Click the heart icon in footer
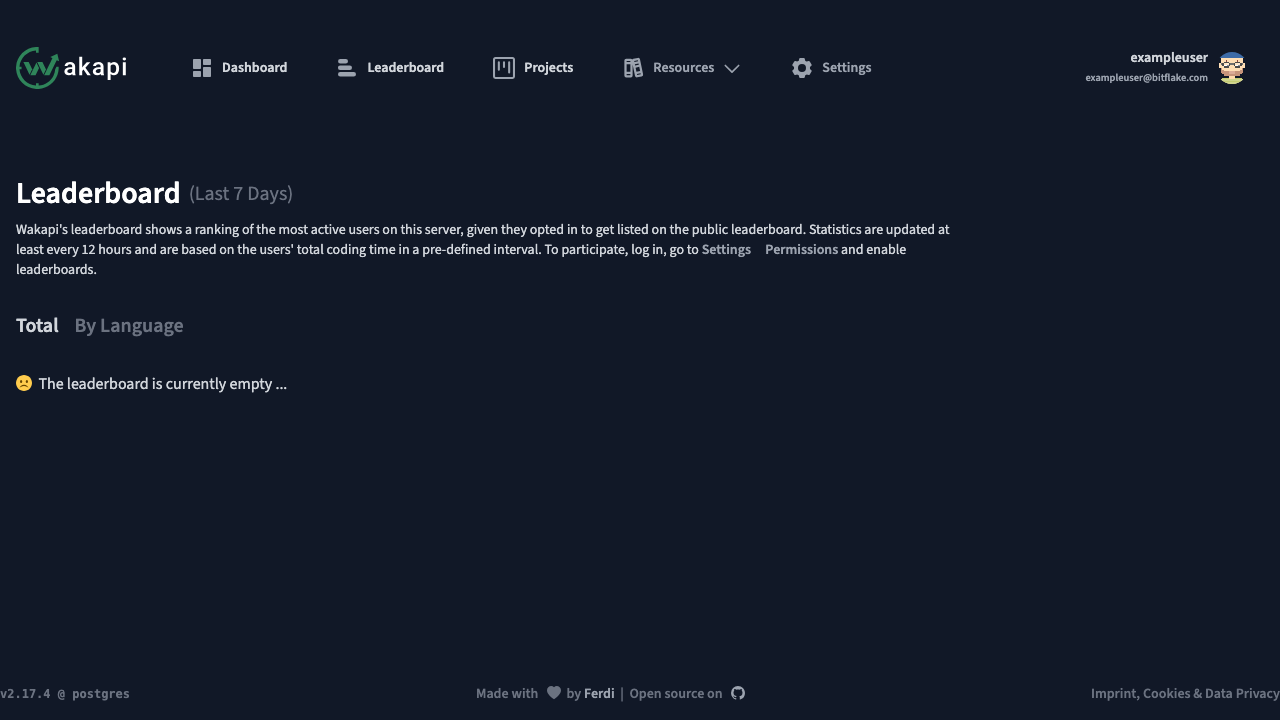1280x720 pixels. pos(554,693)
